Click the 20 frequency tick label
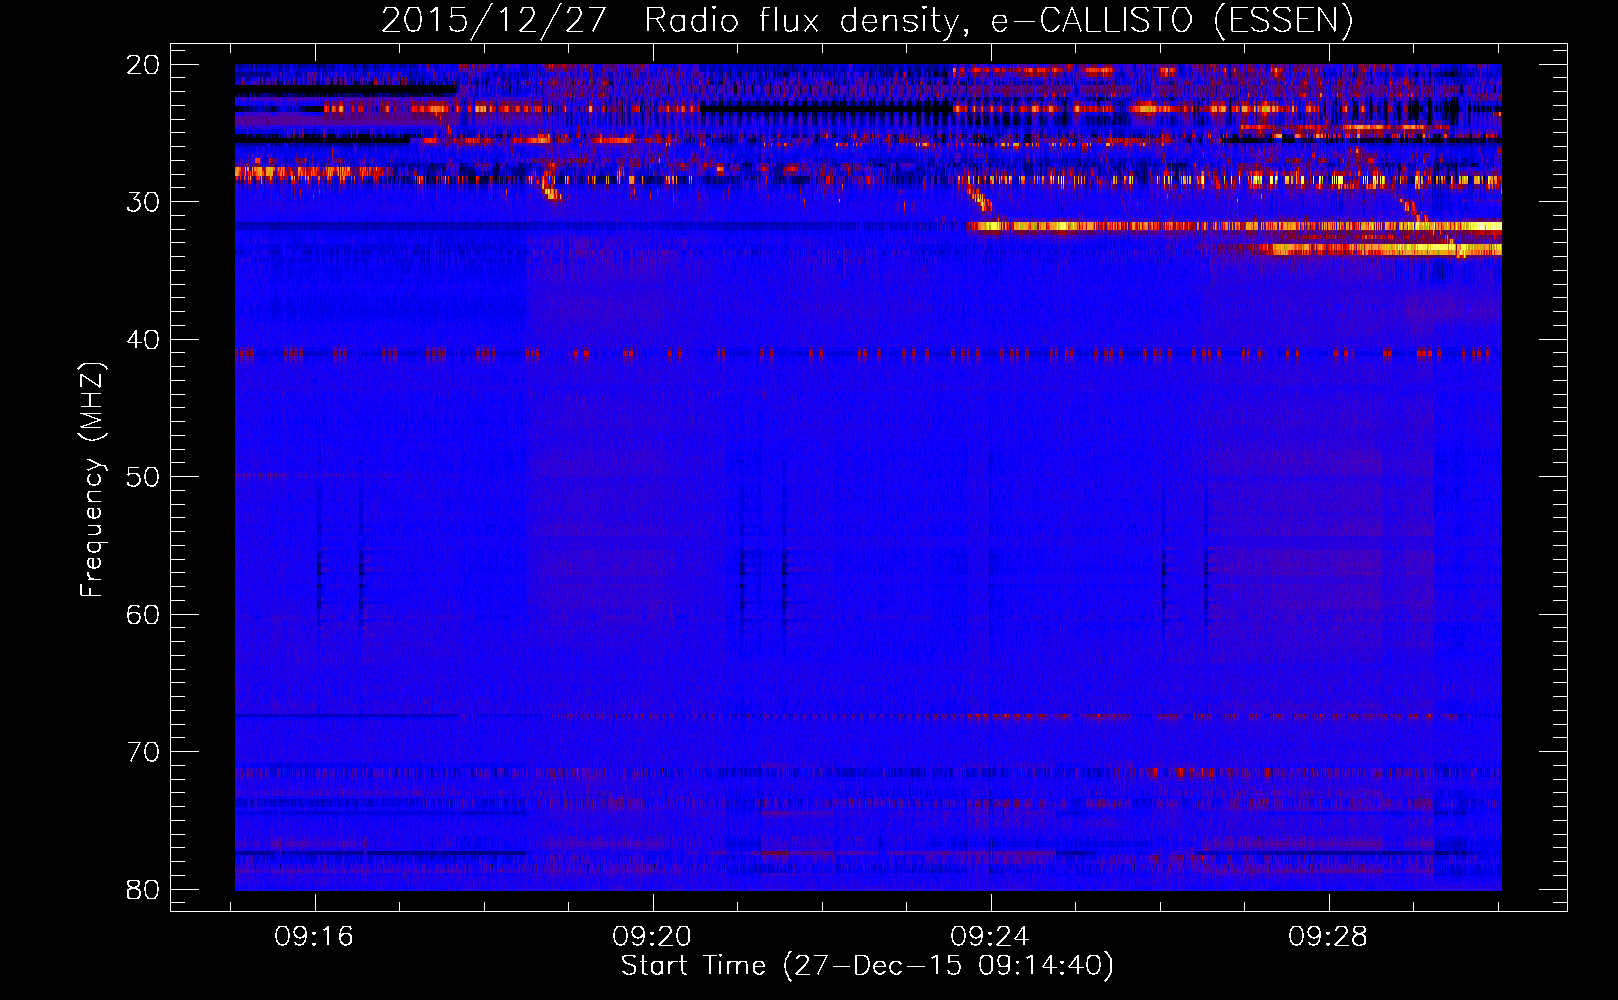The image size is (1618, 1000). tap(144, 65)
